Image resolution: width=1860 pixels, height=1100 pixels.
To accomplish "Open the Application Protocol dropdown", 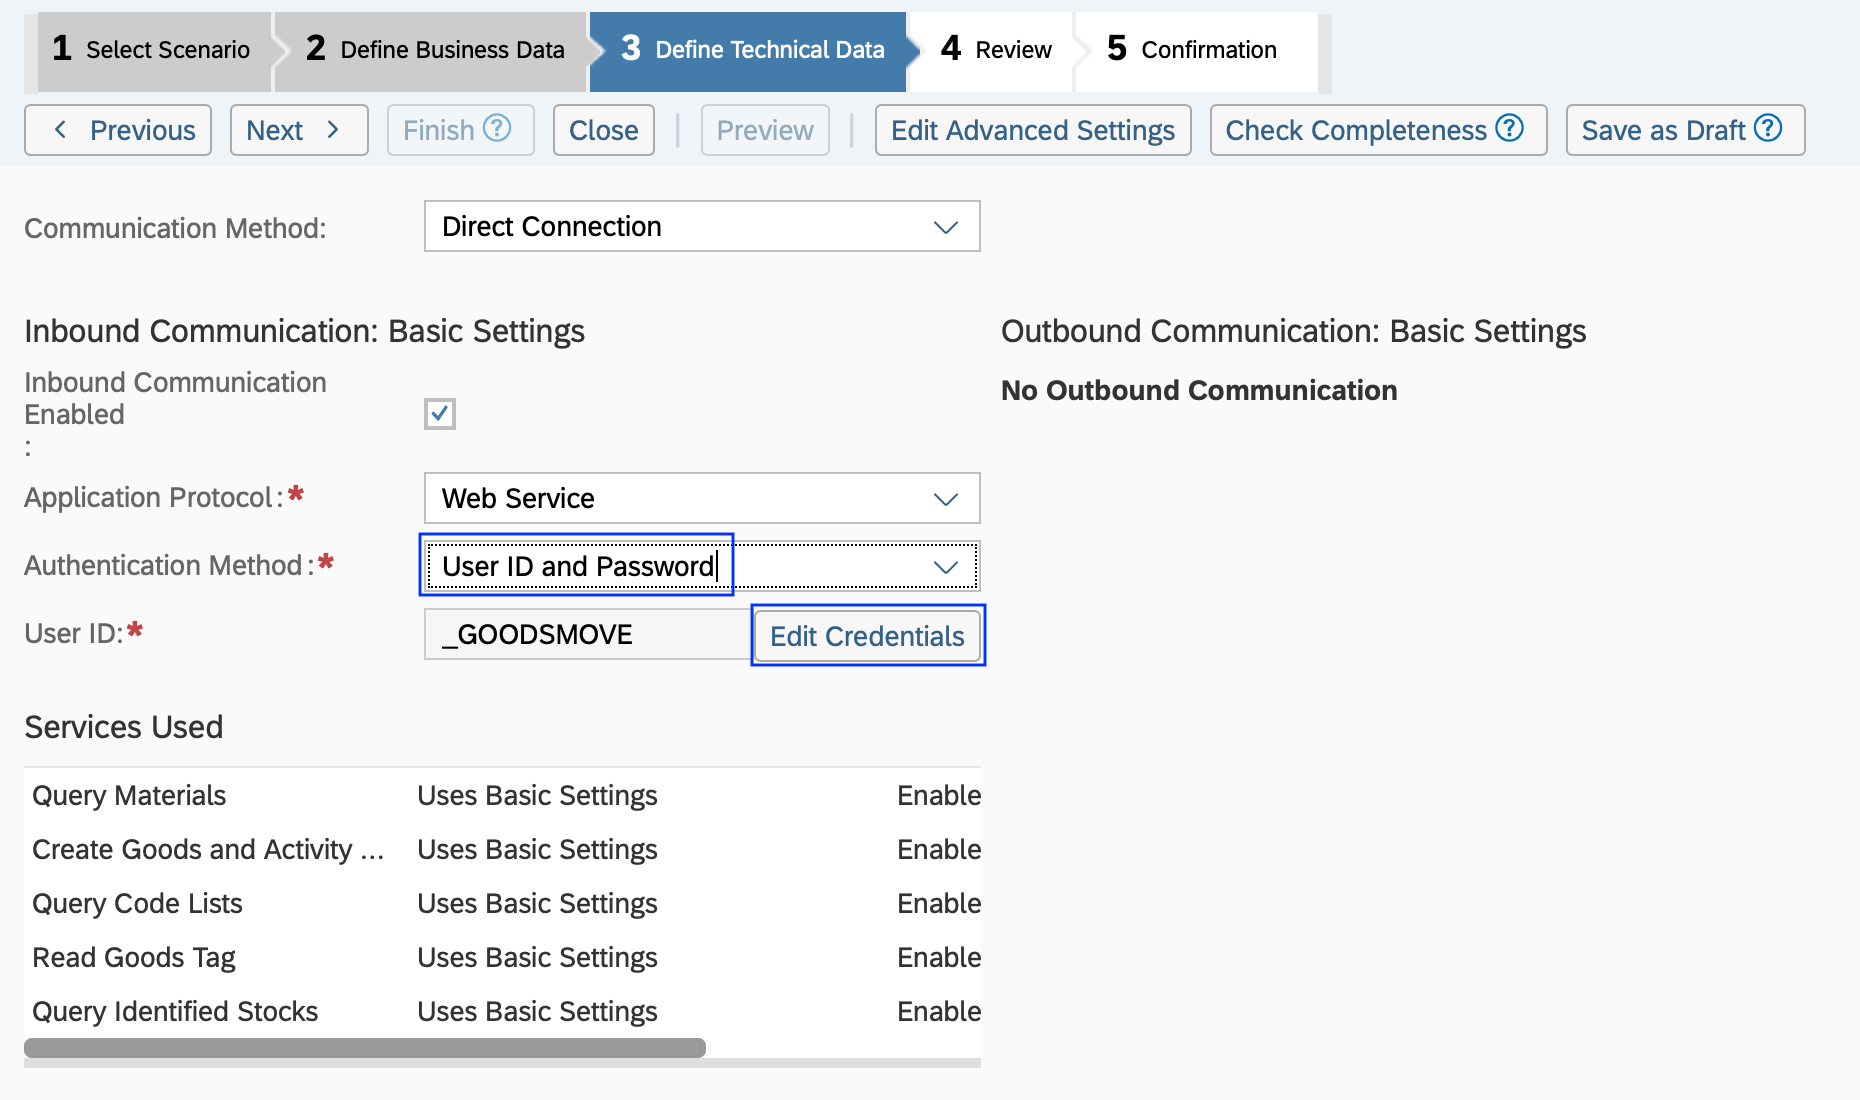I will click(944, 498).
